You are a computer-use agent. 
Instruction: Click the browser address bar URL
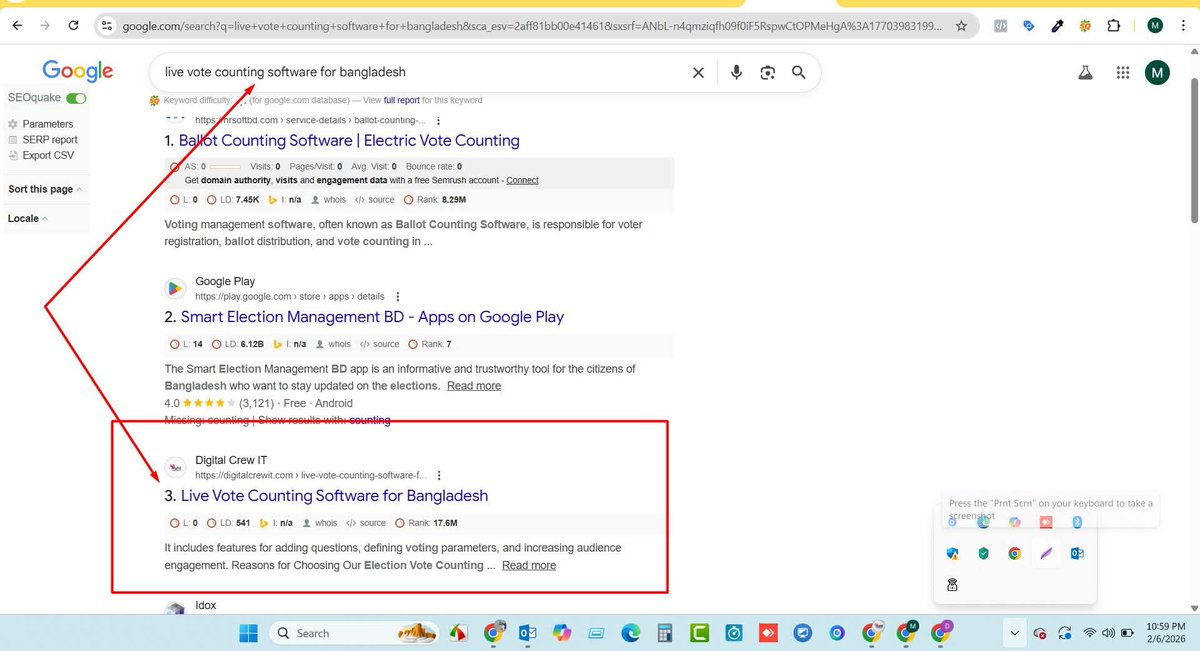[532, 26]
